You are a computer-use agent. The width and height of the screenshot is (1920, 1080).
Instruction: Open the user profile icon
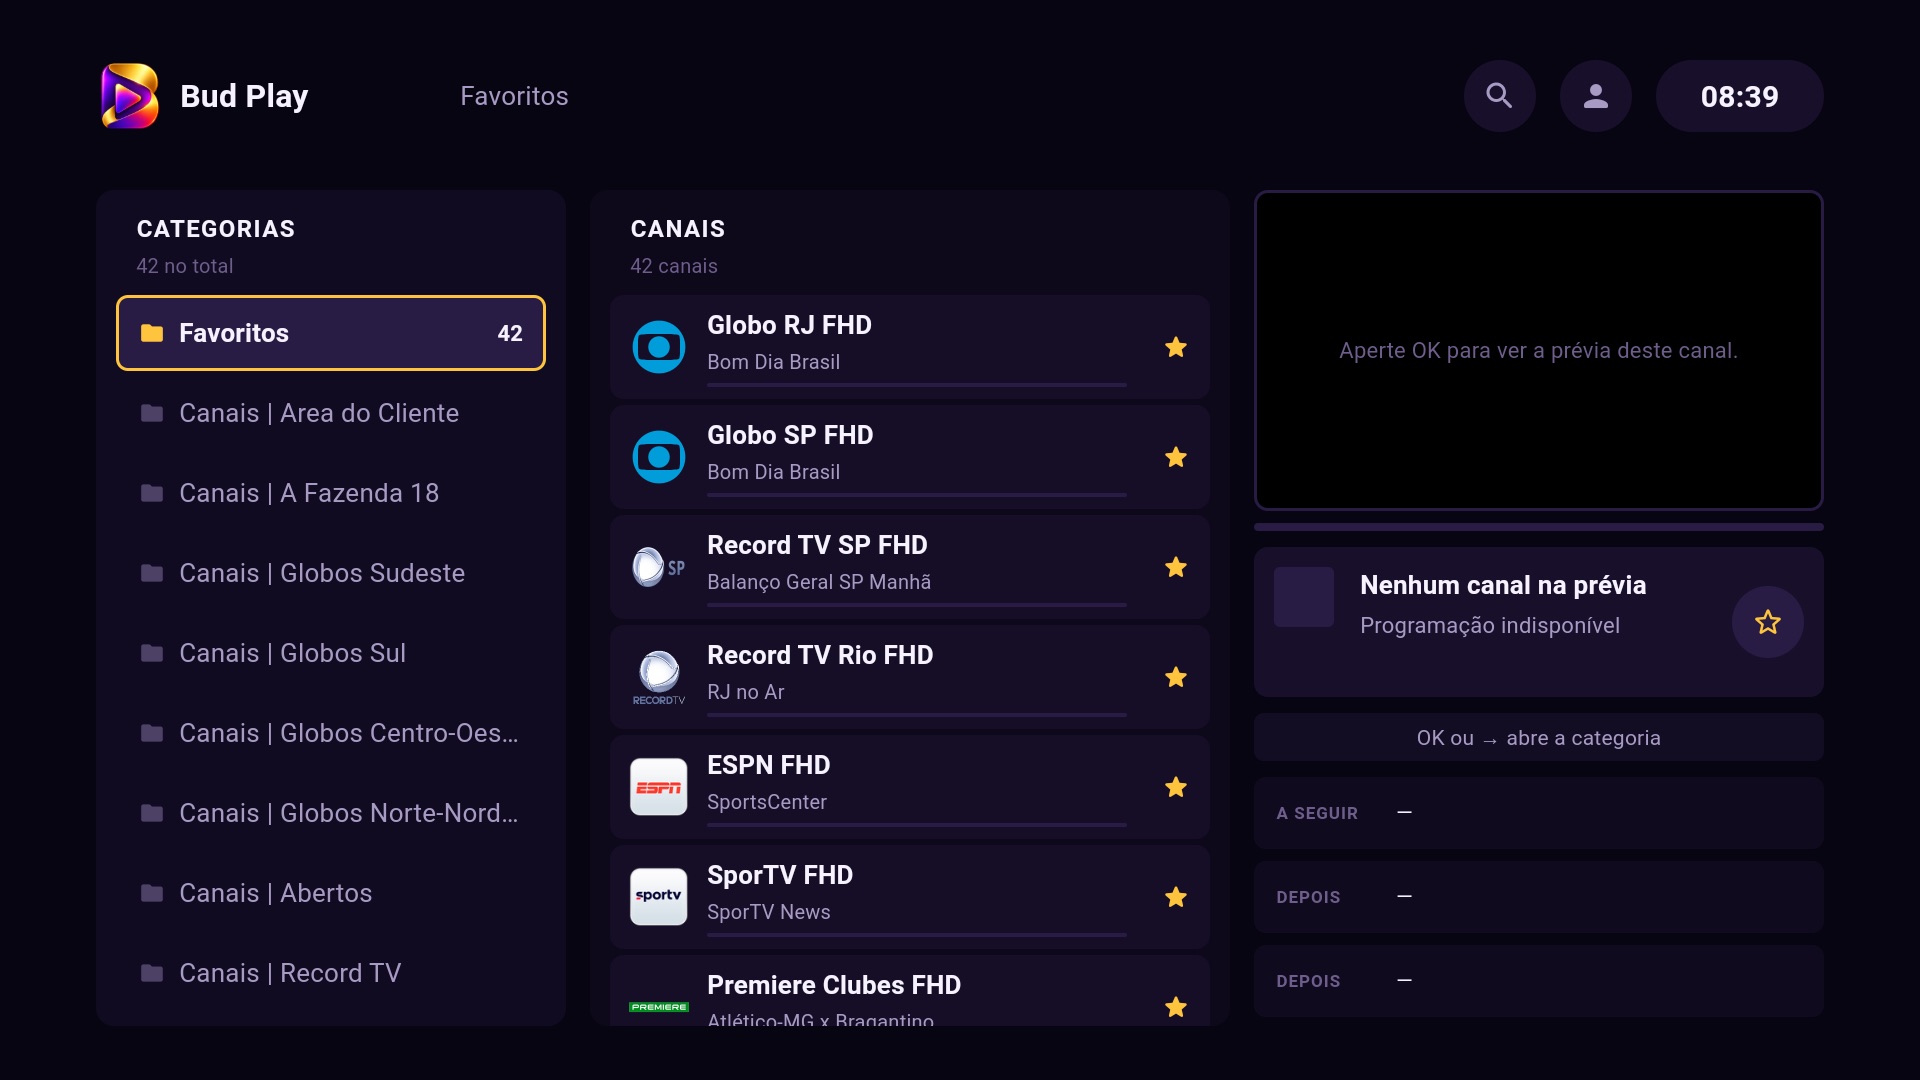click(1596, 96)
